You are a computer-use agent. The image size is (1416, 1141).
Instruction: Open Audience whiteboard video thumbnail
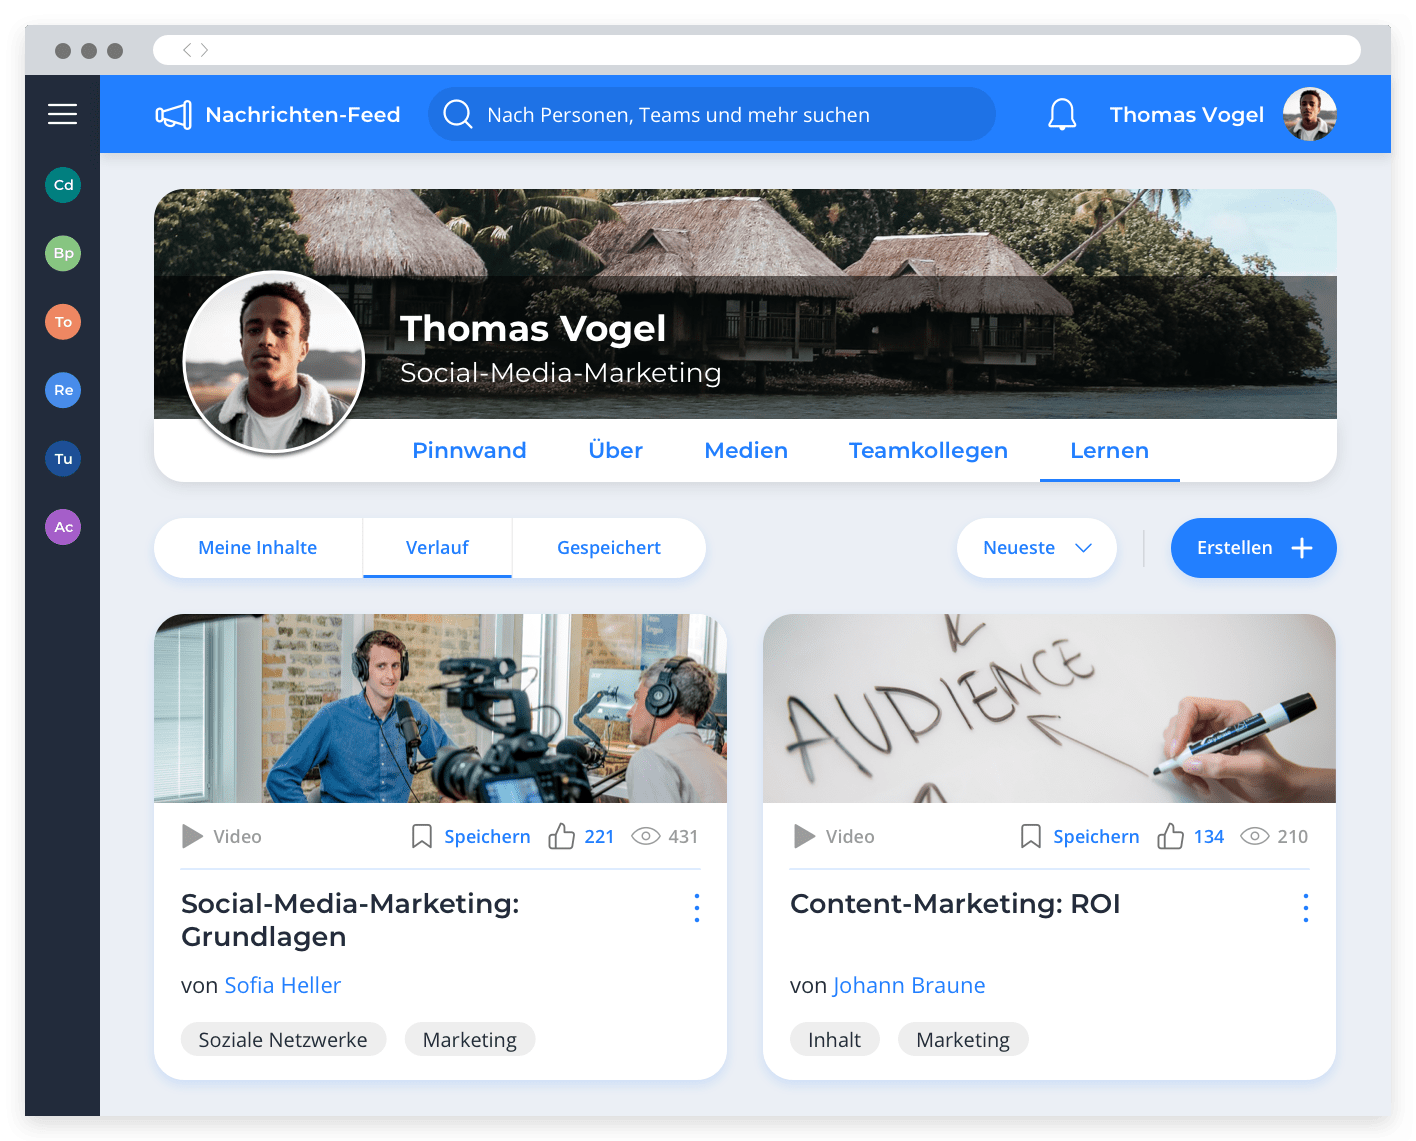coord(1049,708)
